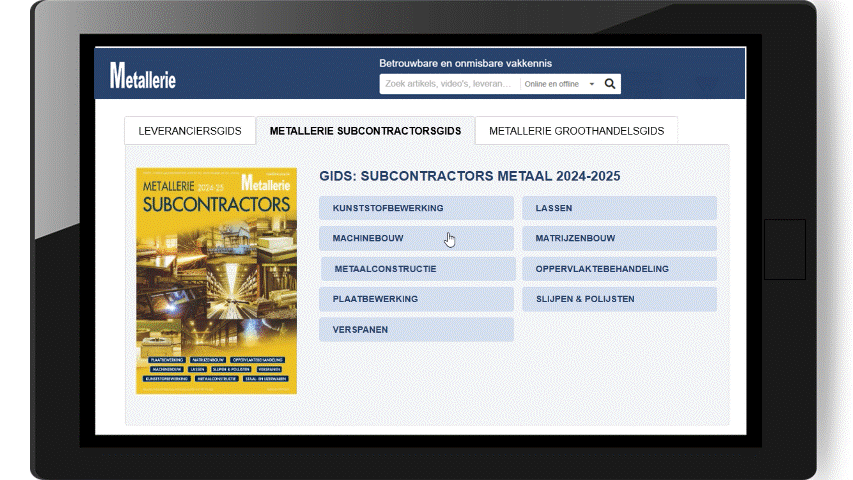853x480 pixels.
Task: Open the Metallerie logo homepage
Action: pos(143,75)
